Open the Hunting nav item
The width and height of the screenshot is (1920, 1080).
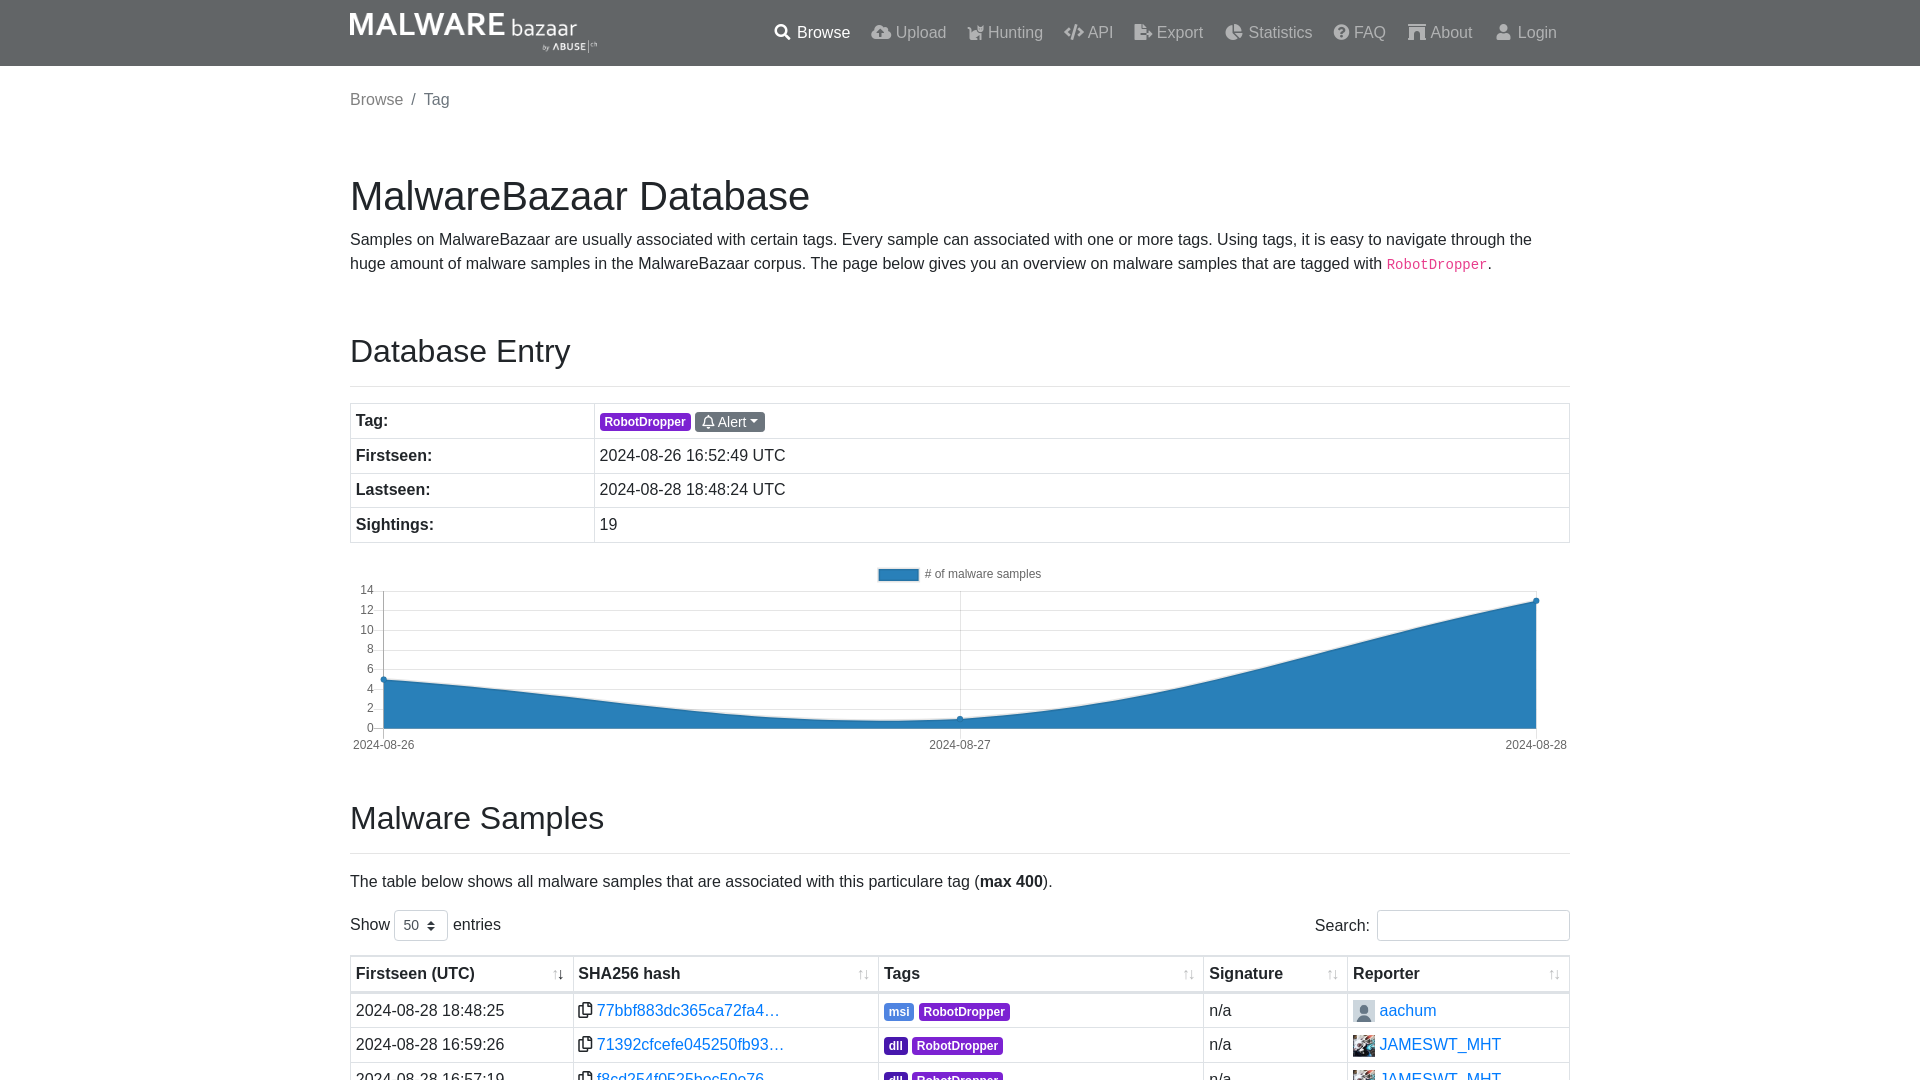pyautogui.click(x=1005, y=33)
